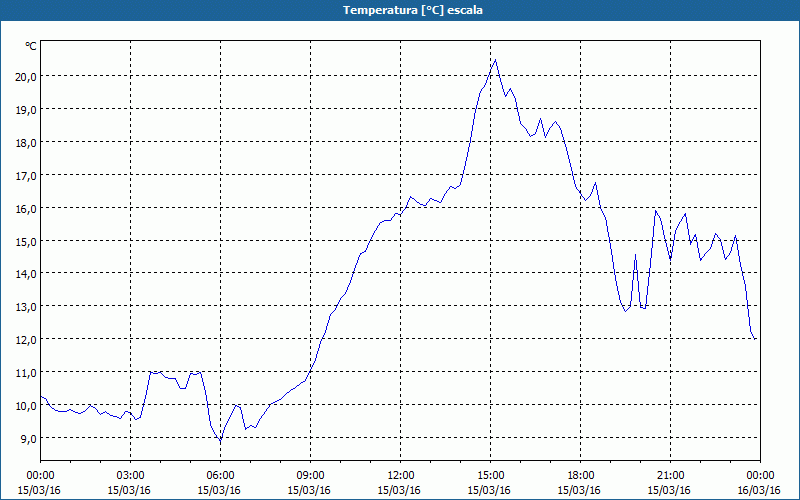
Task: Click the 12,0 axis label
Action: click(26, 340)
